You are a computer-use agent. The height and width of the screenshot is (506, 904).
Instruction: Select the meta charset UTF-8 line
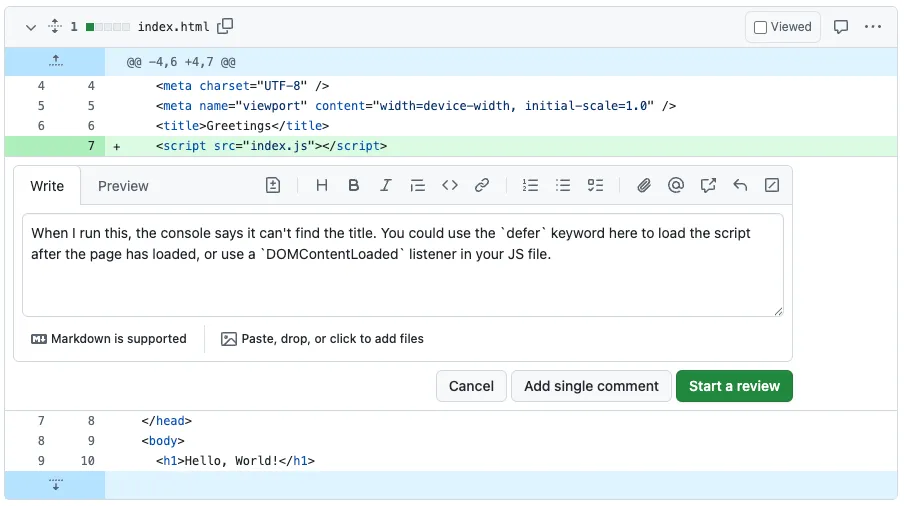click(242, 86)
